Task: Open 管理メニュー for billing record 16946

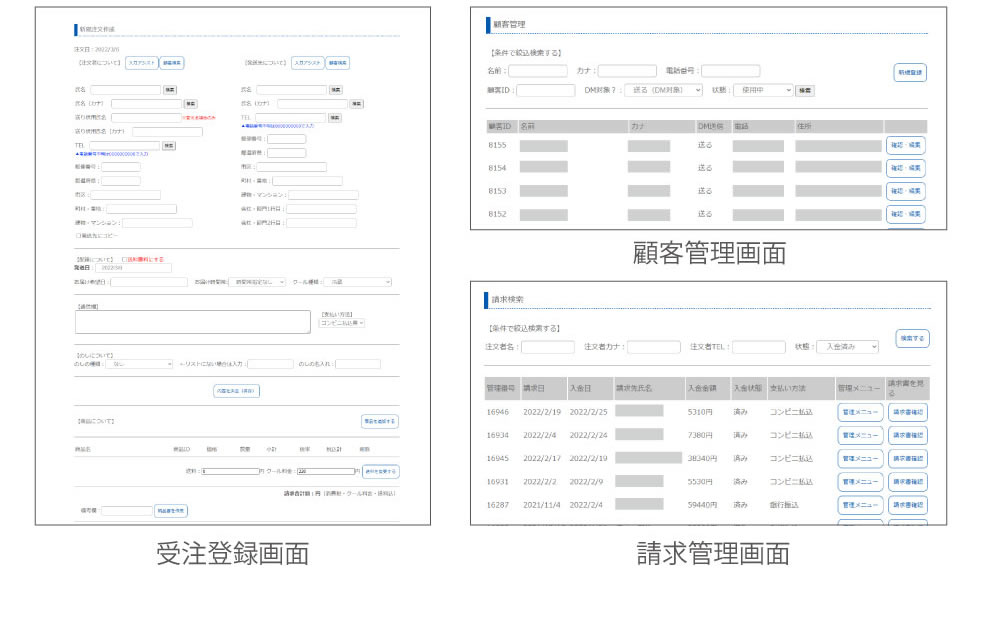Action: click(x=859, y=412)
